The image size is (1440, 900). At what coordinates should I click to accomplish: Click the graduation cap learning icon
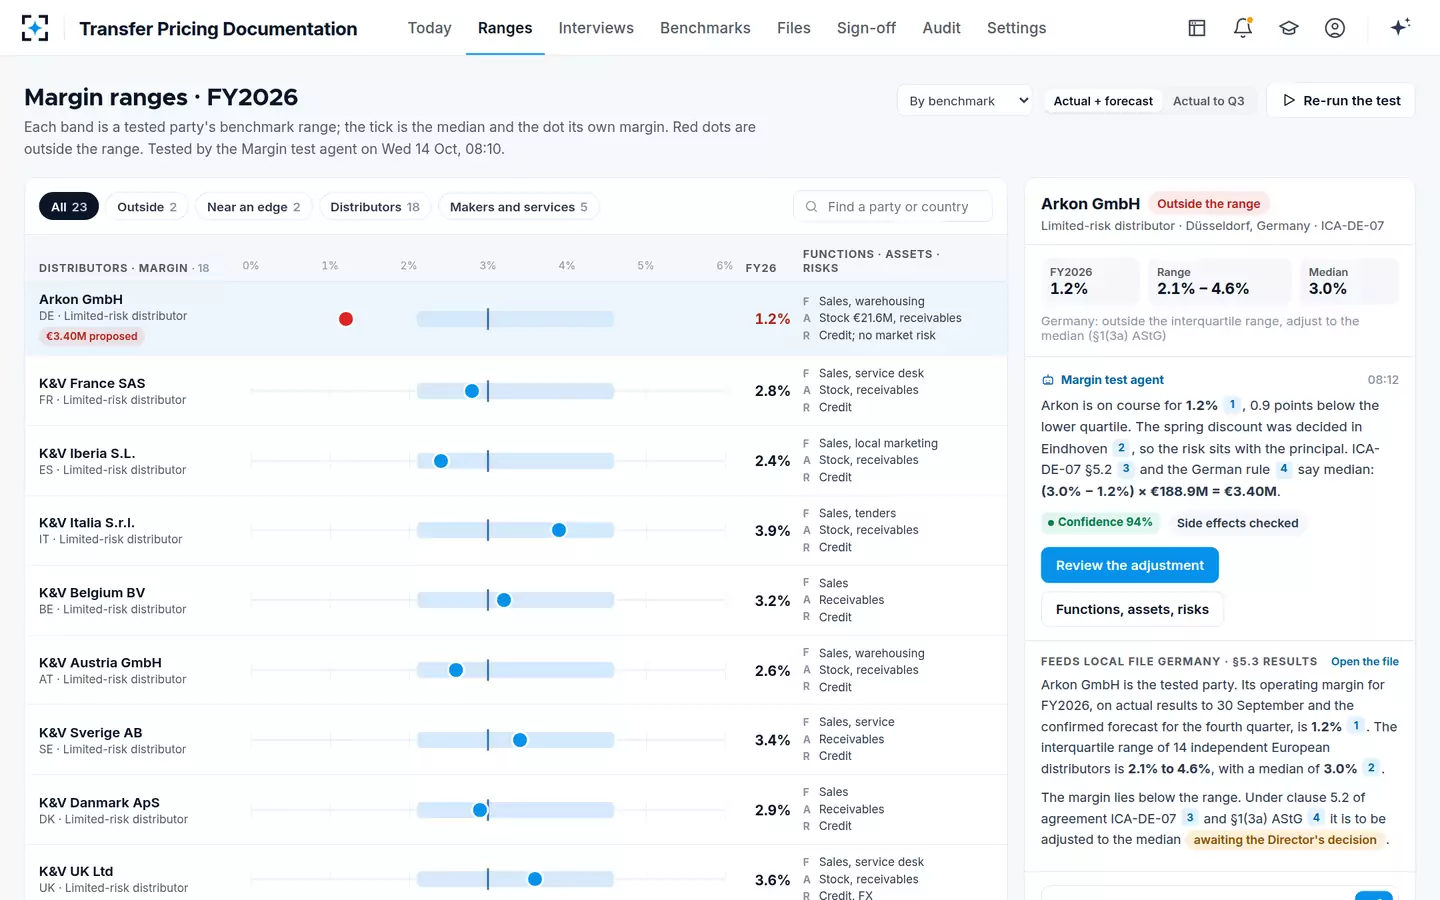1289,28
